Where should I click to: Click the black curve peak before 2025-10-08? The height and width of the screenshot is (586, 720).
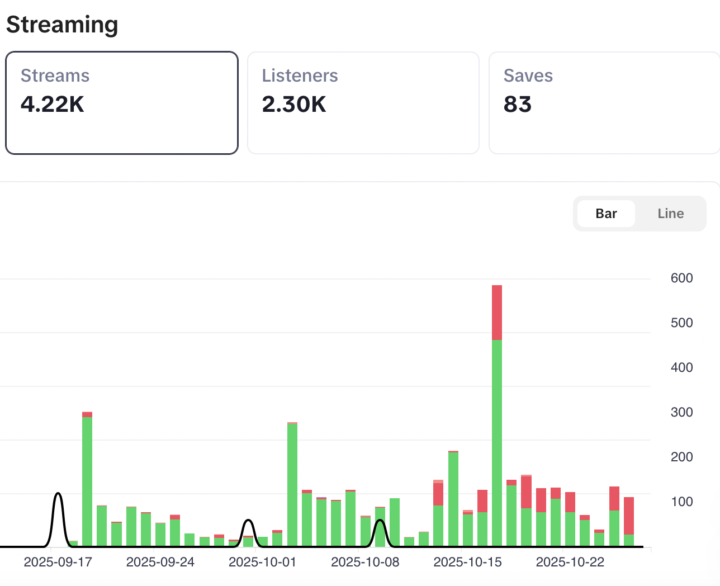tap(380, 521)
